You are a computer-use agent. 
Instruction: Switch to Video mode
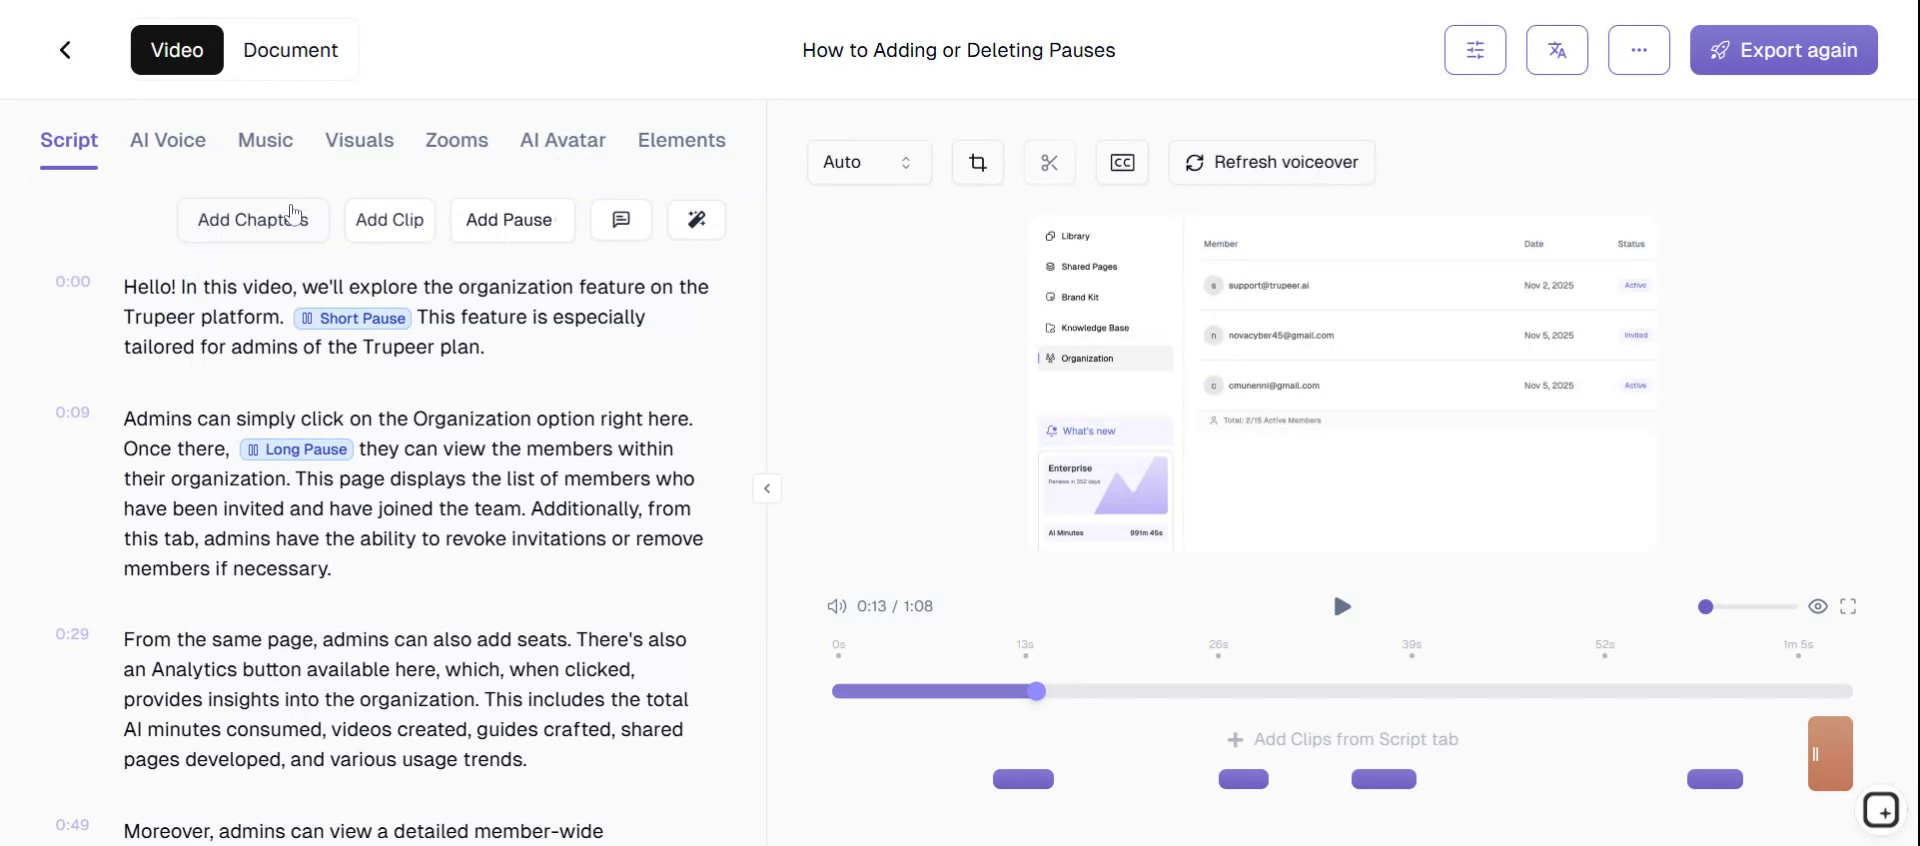(x=177, y=50)
